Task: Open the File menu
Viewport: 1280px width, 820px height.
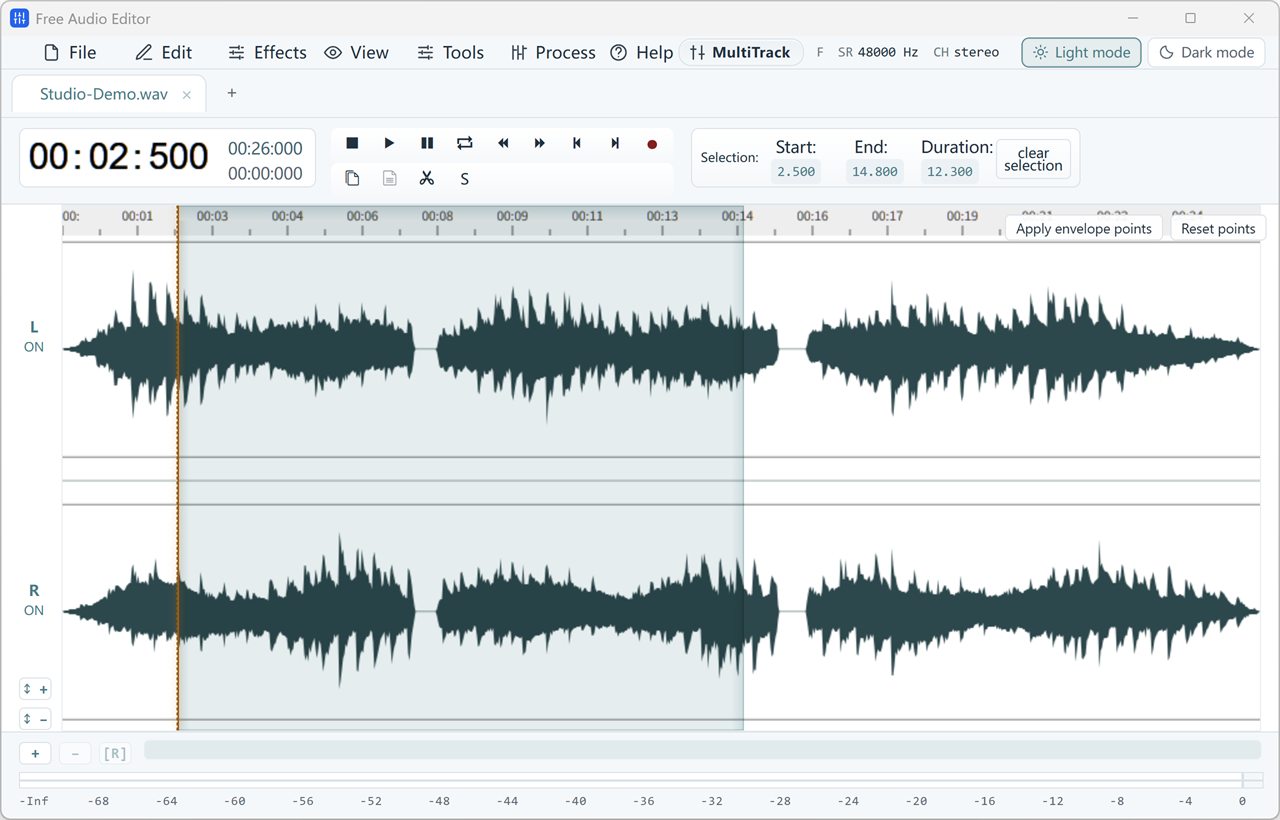Action: click(71, 53)
